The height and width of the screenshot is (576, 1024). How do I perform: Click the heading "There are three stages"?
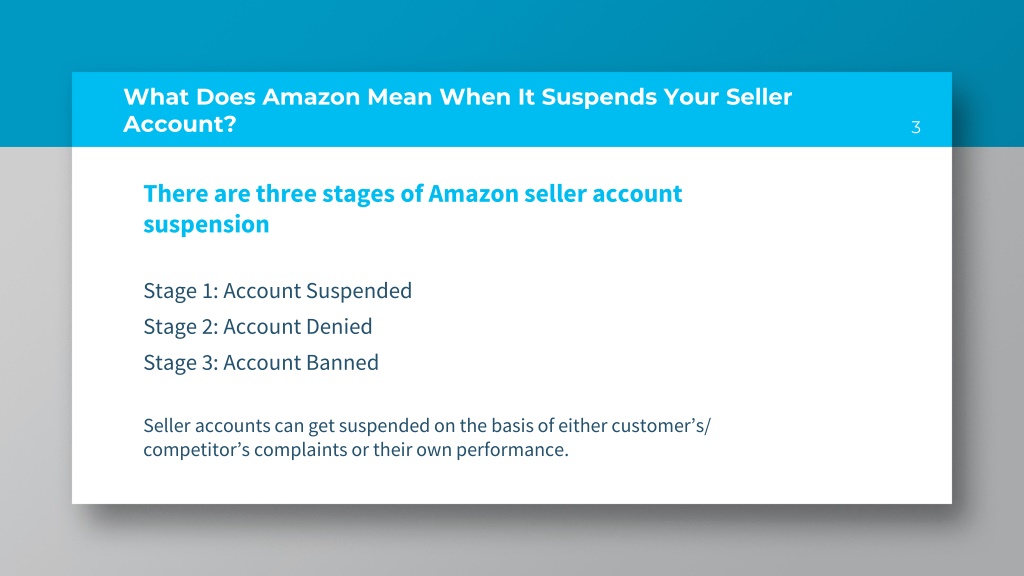coord(413,209)
